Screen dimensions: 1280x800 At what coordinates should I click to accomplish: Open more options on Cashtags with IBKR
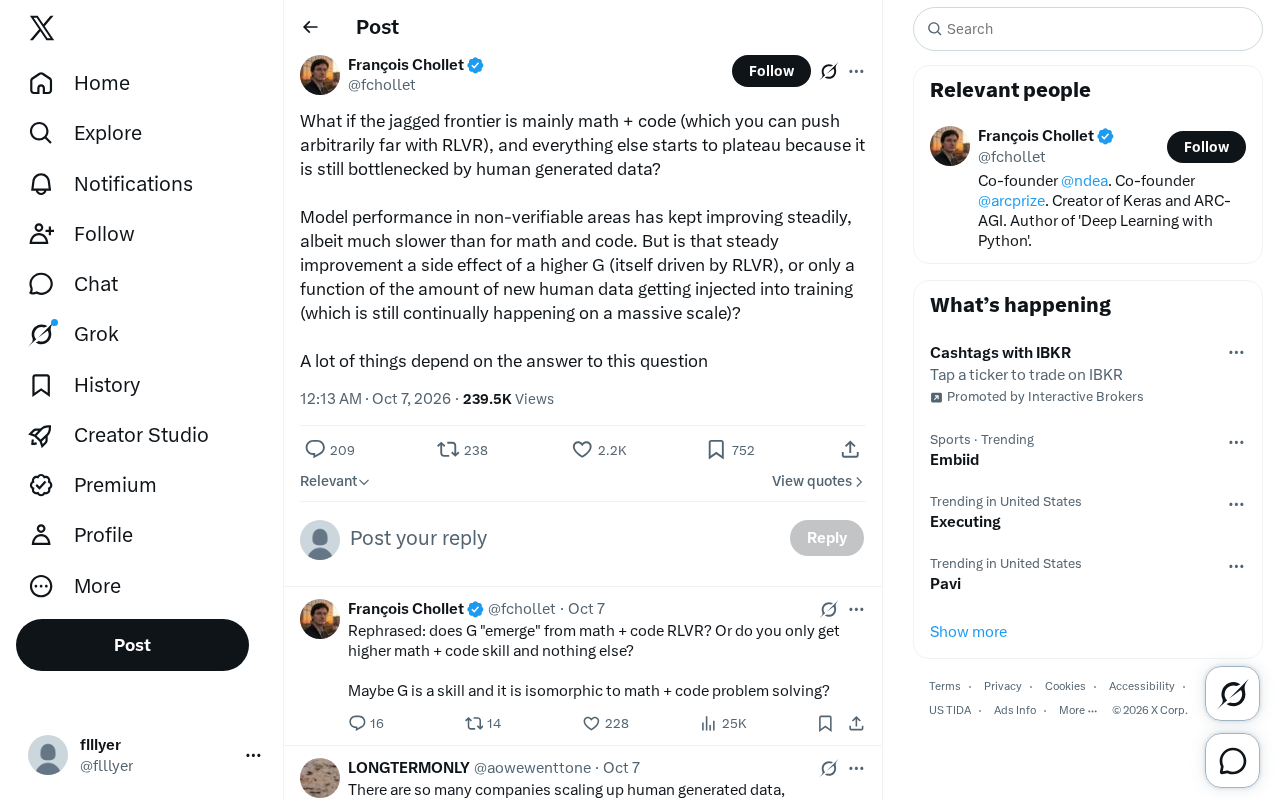coord(1236,352)
